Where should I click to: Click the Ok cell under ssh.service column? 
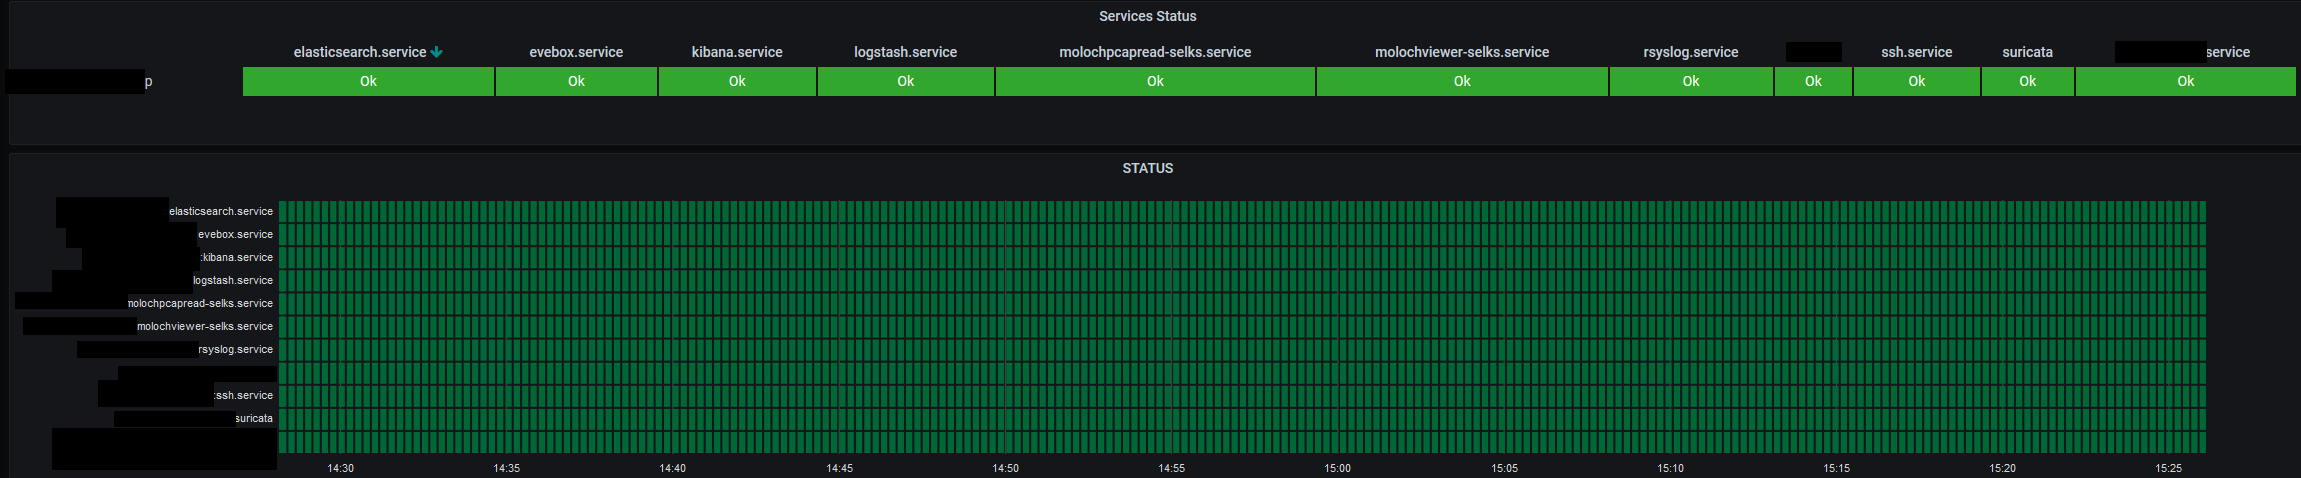click(1916, 81)
